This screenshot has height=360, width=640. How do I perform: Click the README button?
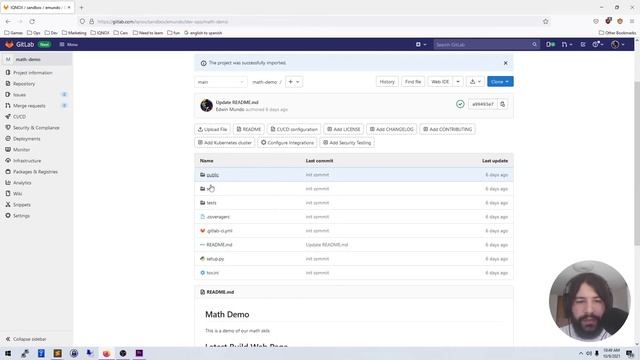pos(249,129)
